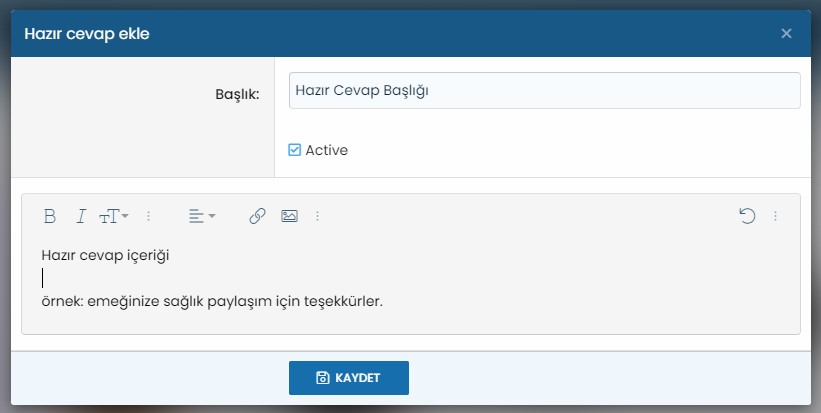Click the text 'örnek: emeğinize sağlık paylaşım için teşekkürler.'
The image size is (821, 413).
click(212, 302)
